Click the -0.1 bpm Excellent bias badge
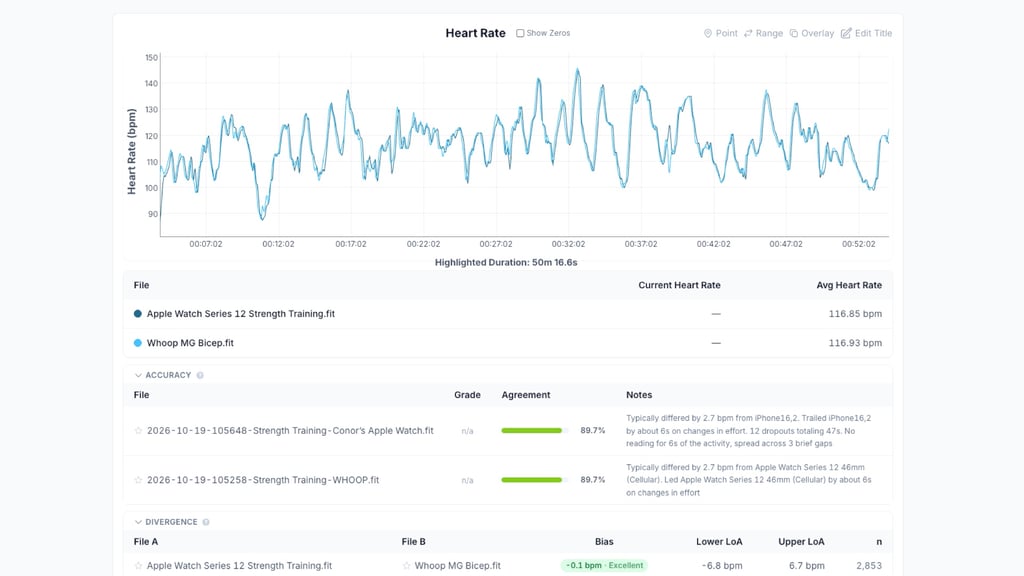 [604, 566]
